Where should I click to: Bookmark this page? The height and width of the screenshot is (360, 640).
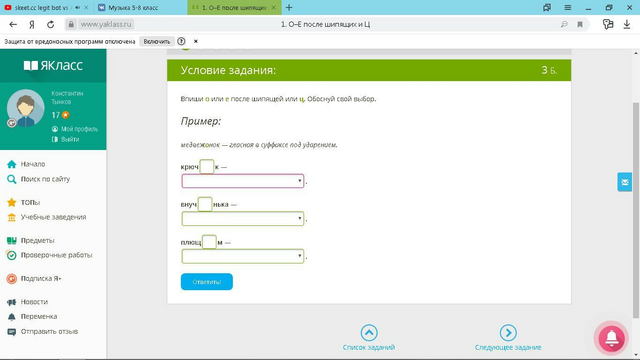pyautogui.click(x=580, y=24)
